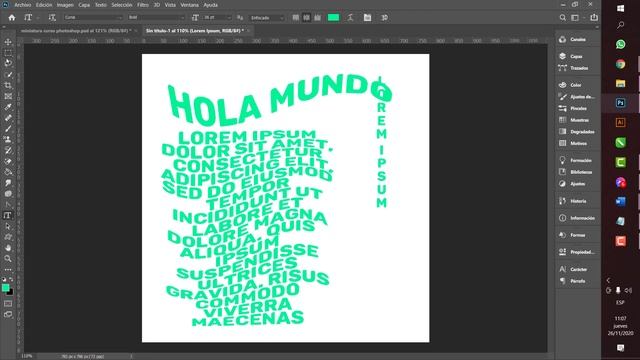
Task: Toggle text orientation icon
Action: pyautogui.click(x=52, y=18)
